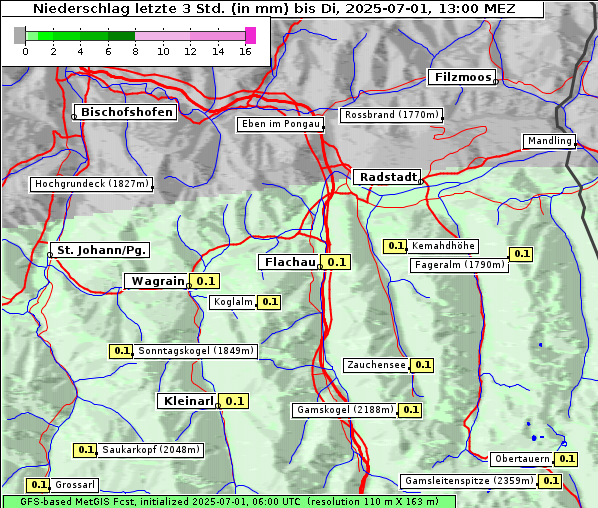The height and width of the screenshot is (508, 598).
Task: Click the 0.1 value beside Zauchensee
Action: (x=422, y=365)
